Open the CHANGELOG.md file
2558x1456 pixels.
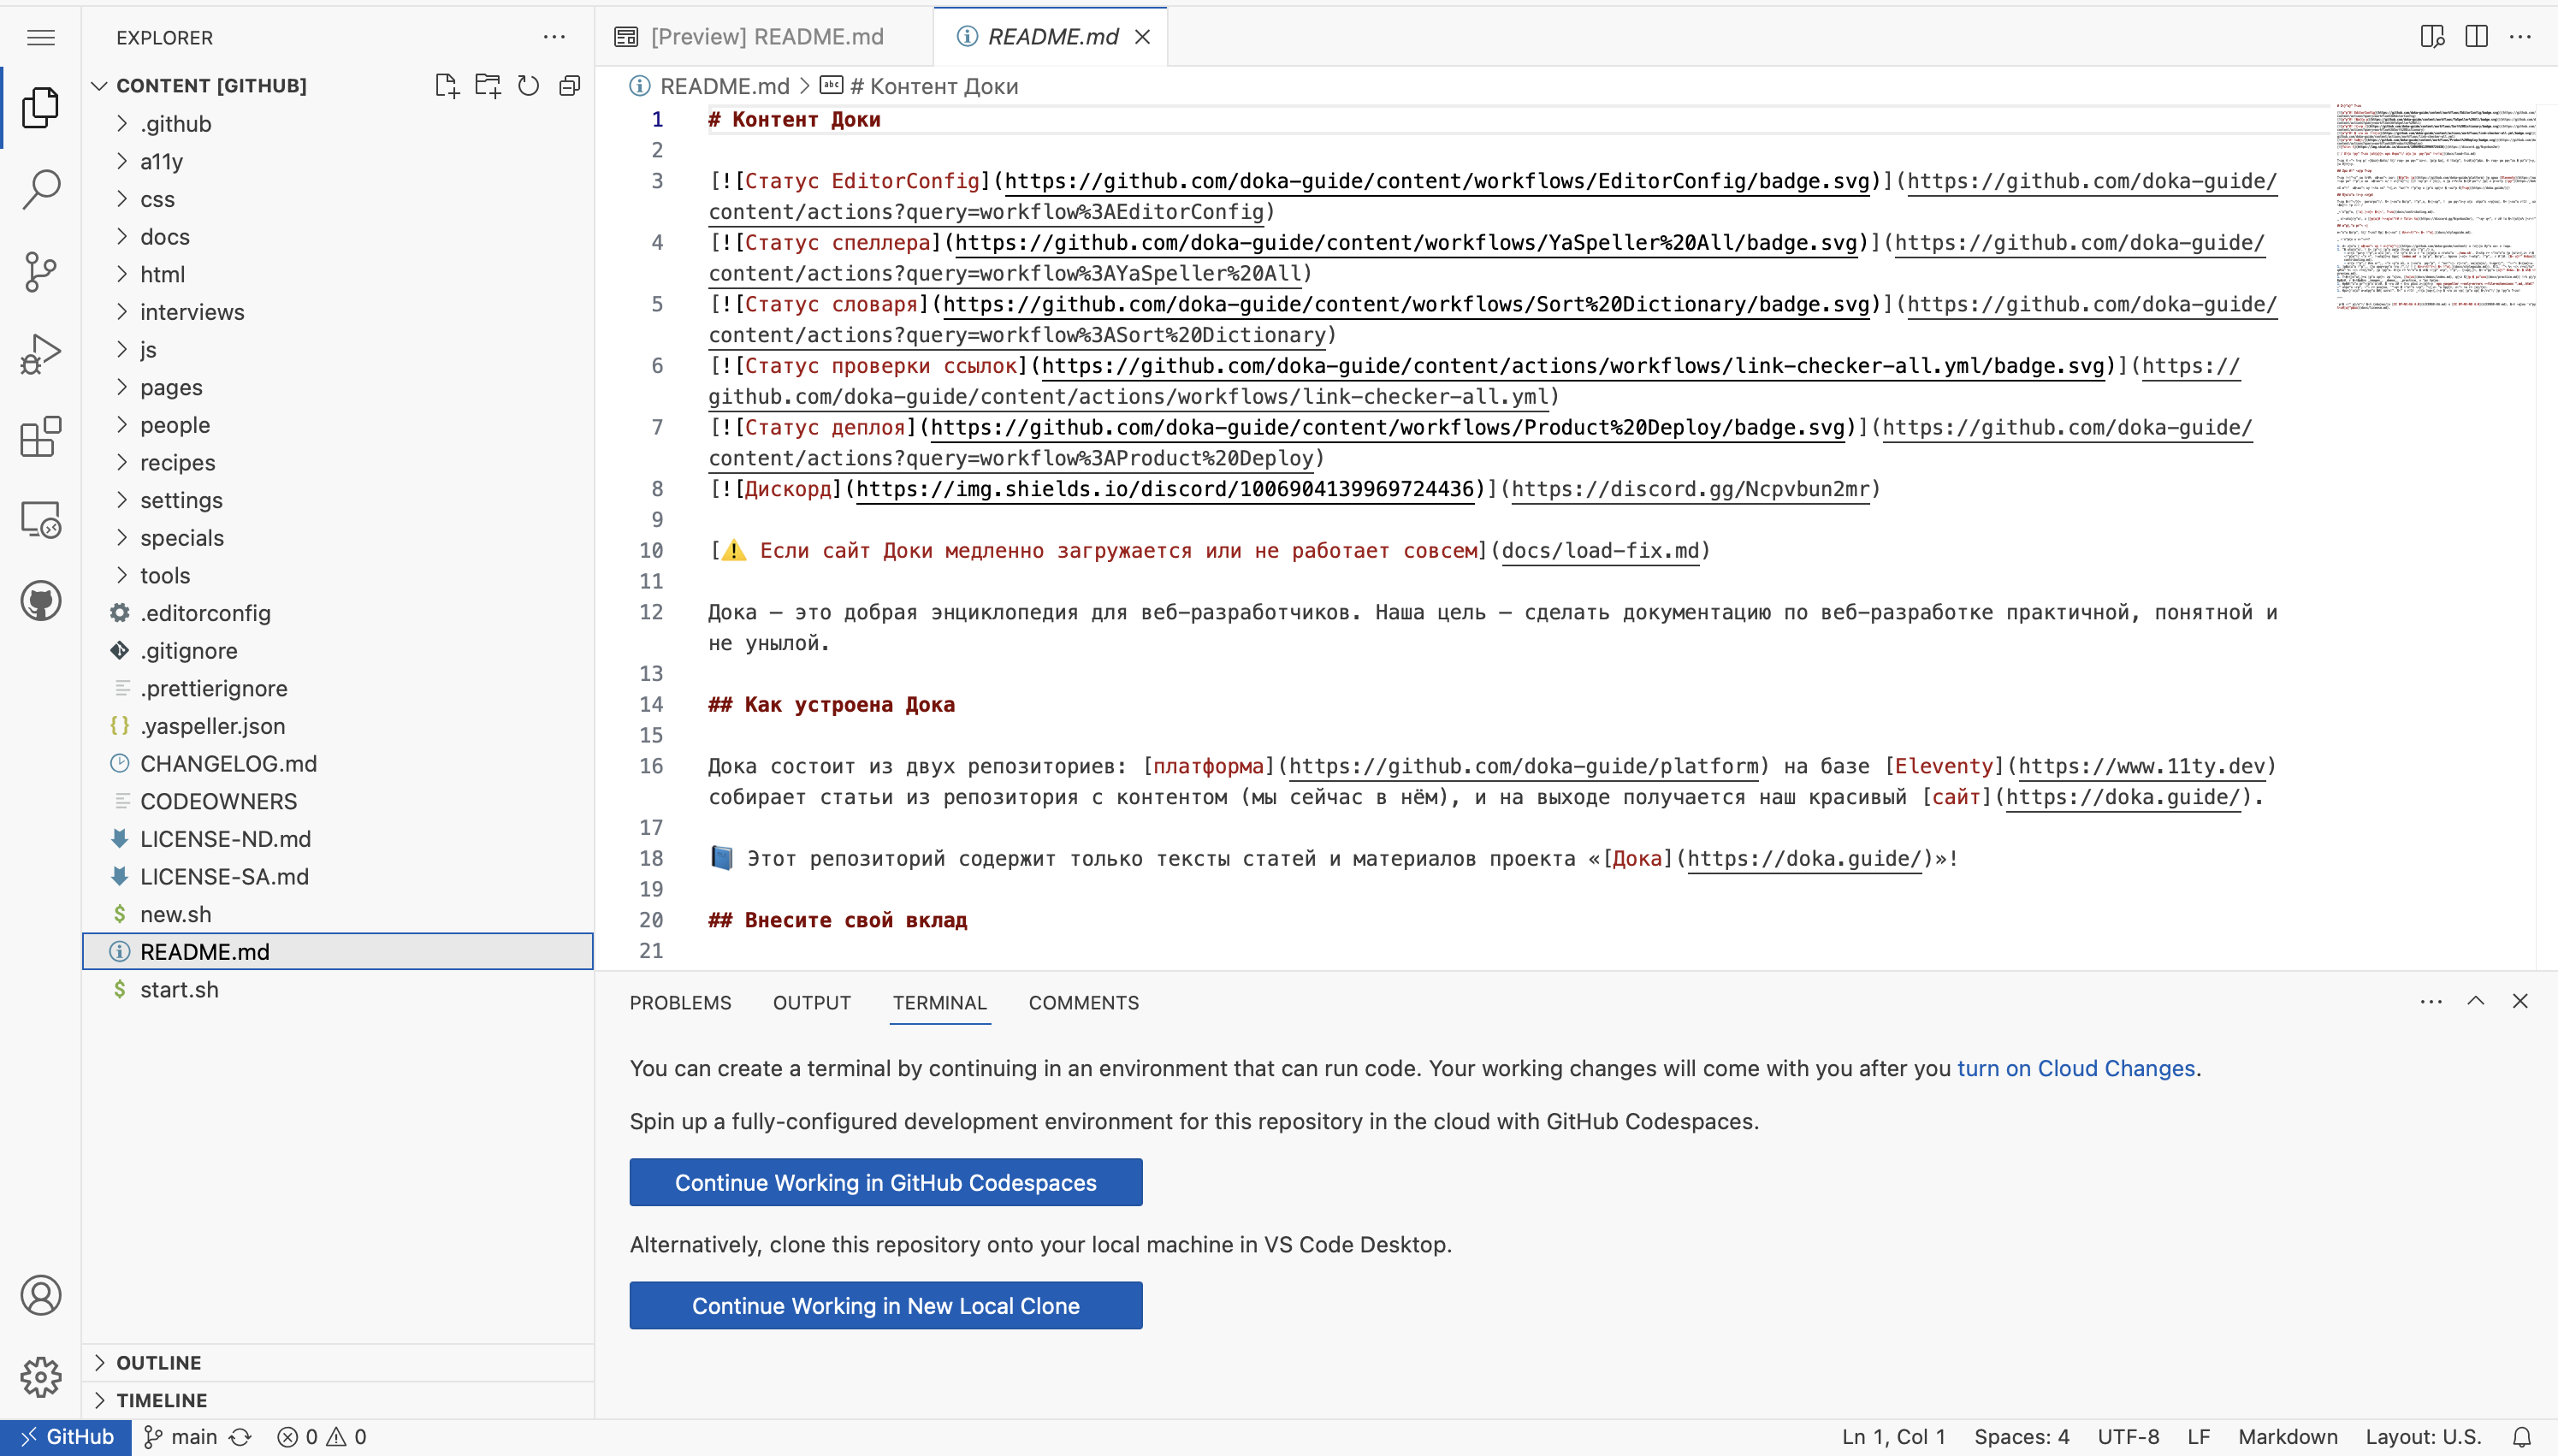tap(338, 764)
